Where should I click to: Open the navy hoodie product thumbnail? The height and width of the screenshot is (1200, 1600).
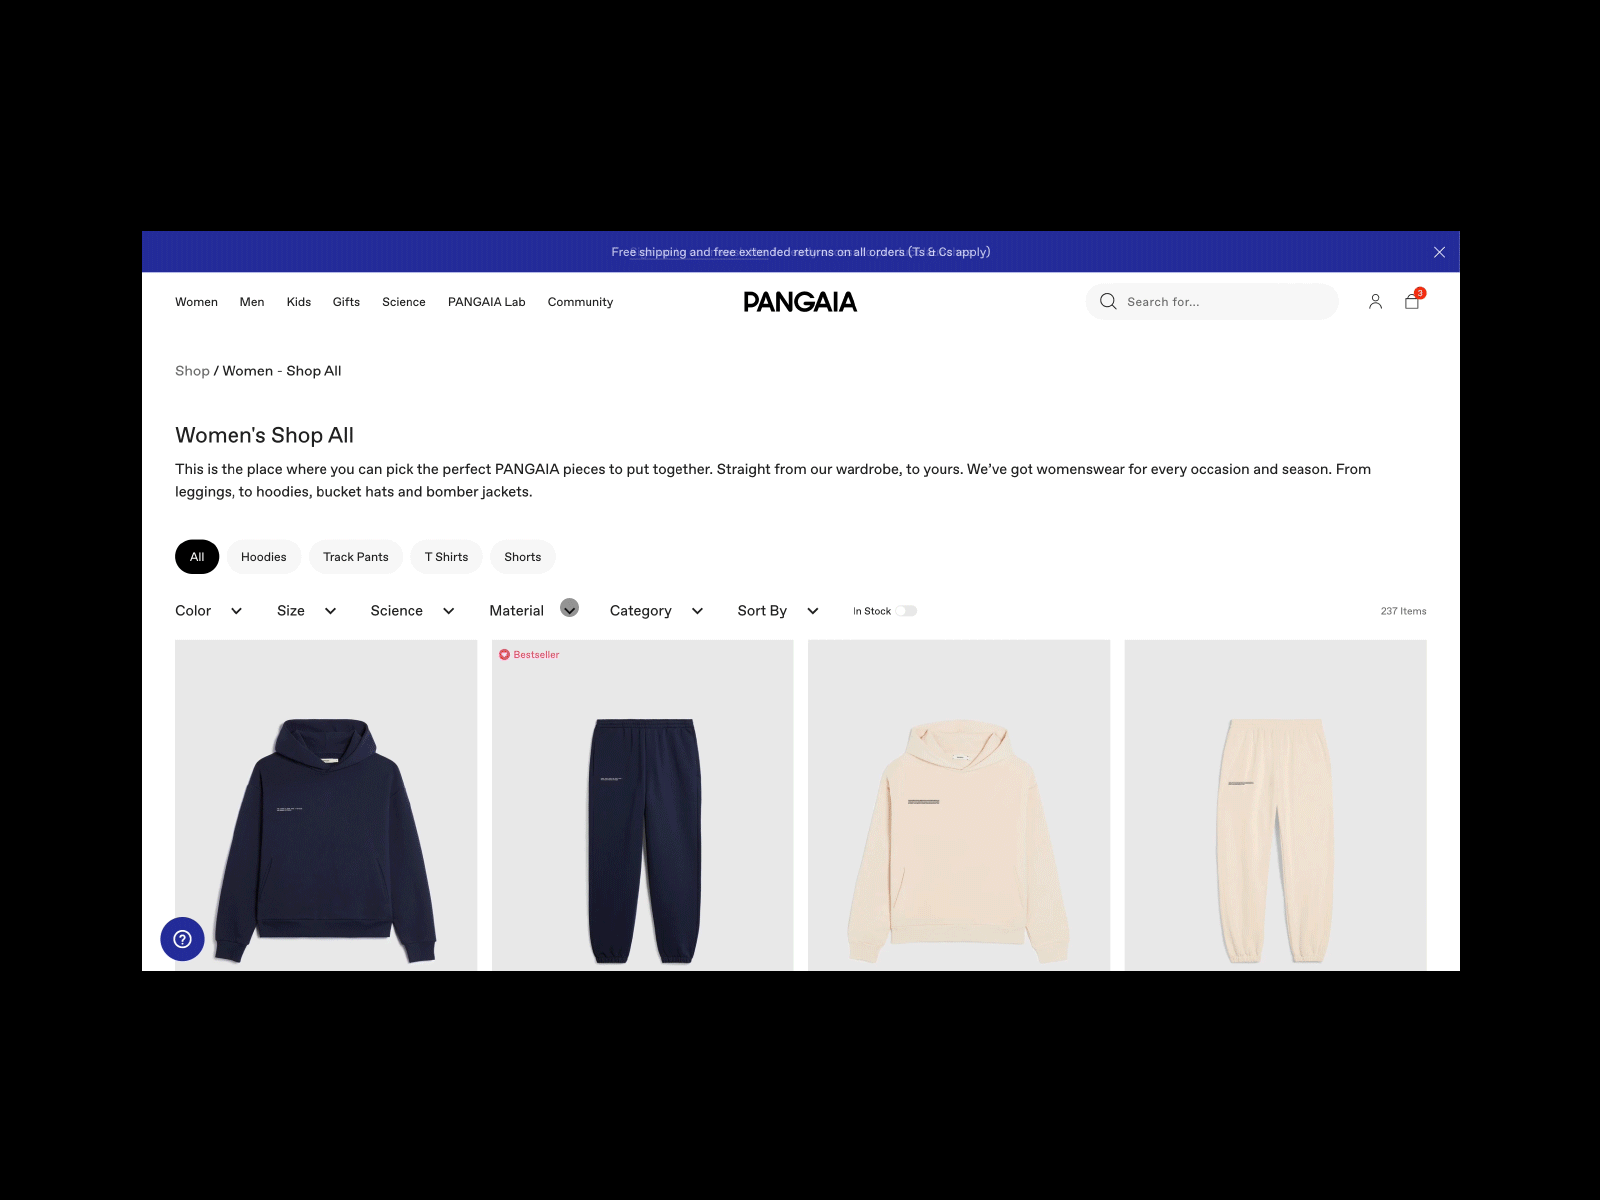(x=326, y=805)
